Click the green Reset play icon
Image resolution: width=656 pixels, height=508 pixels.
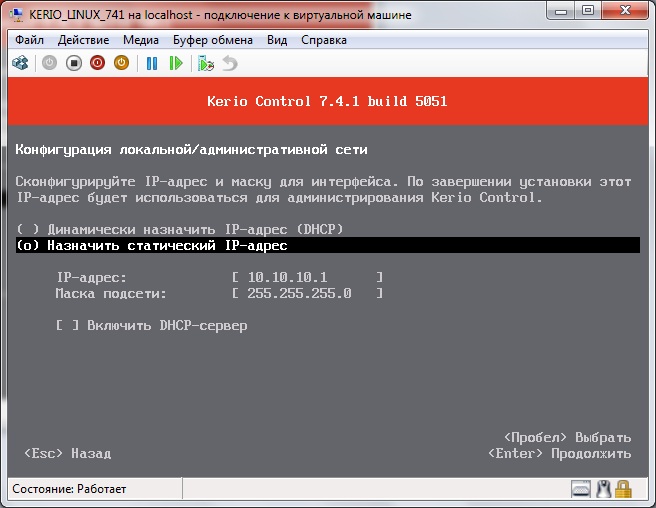[x=176, y=63]
